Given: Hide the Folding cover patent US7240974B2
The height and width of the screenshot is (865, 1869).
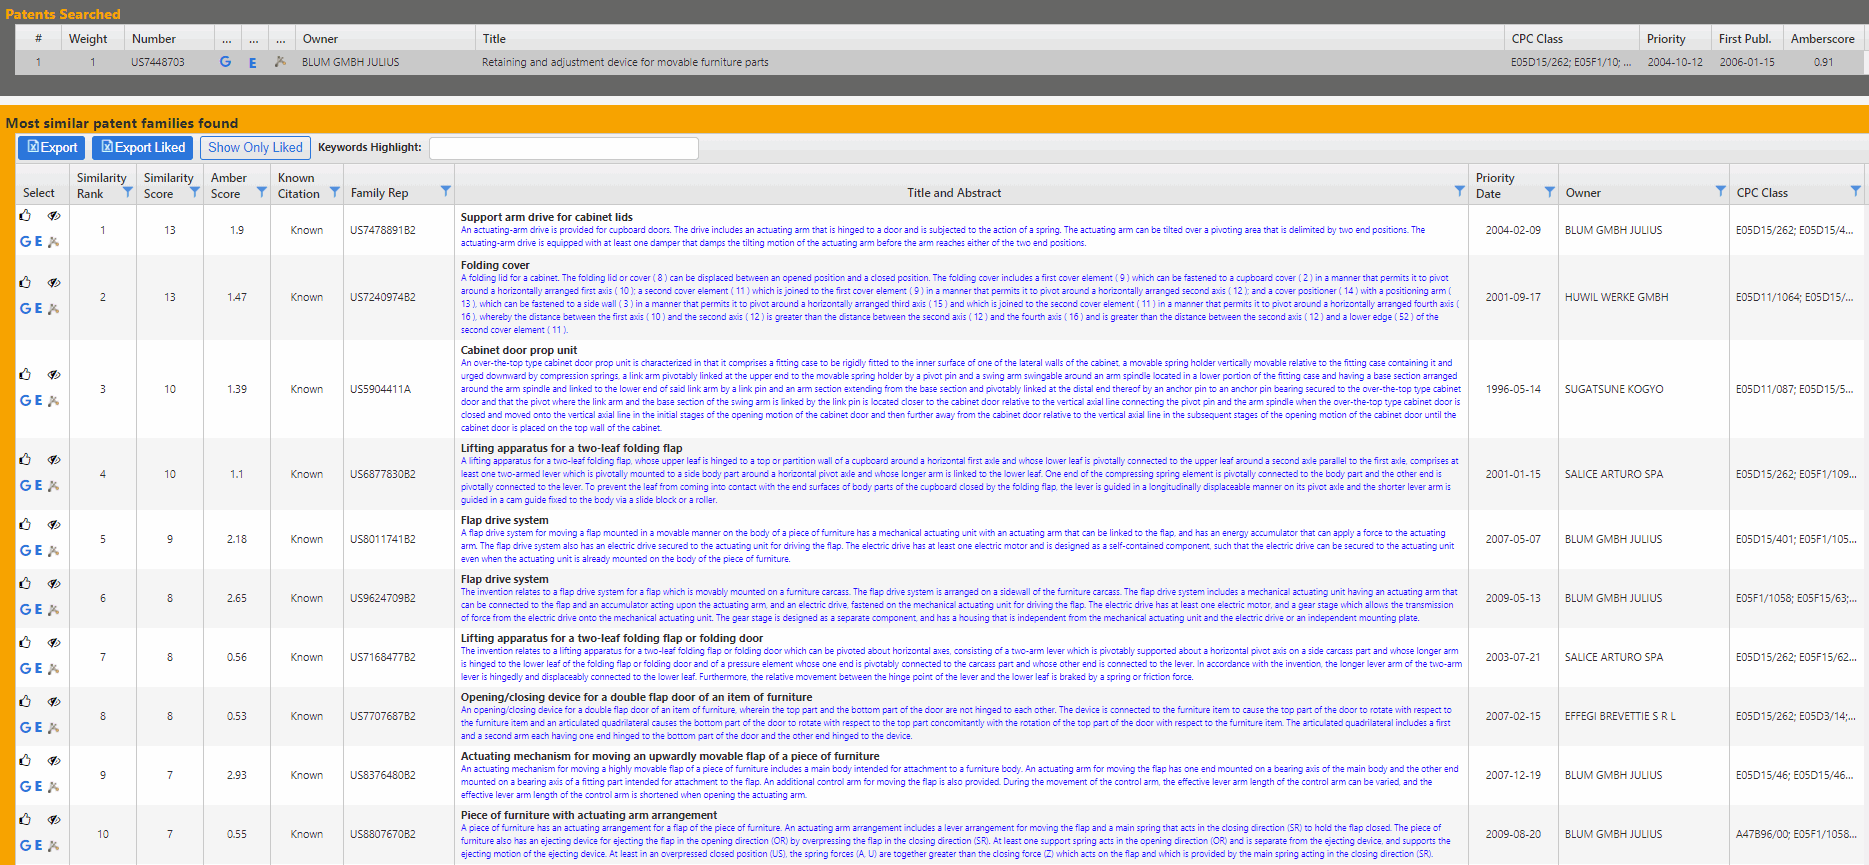Looking at the screenshot, I should [54, 282].
